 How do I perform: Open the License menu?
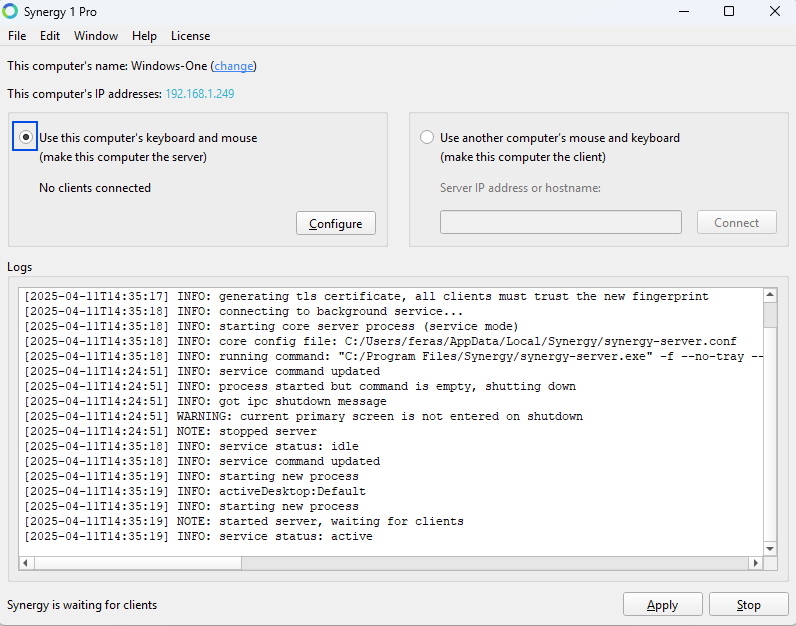pyautogui.click(x=190, y=36)
